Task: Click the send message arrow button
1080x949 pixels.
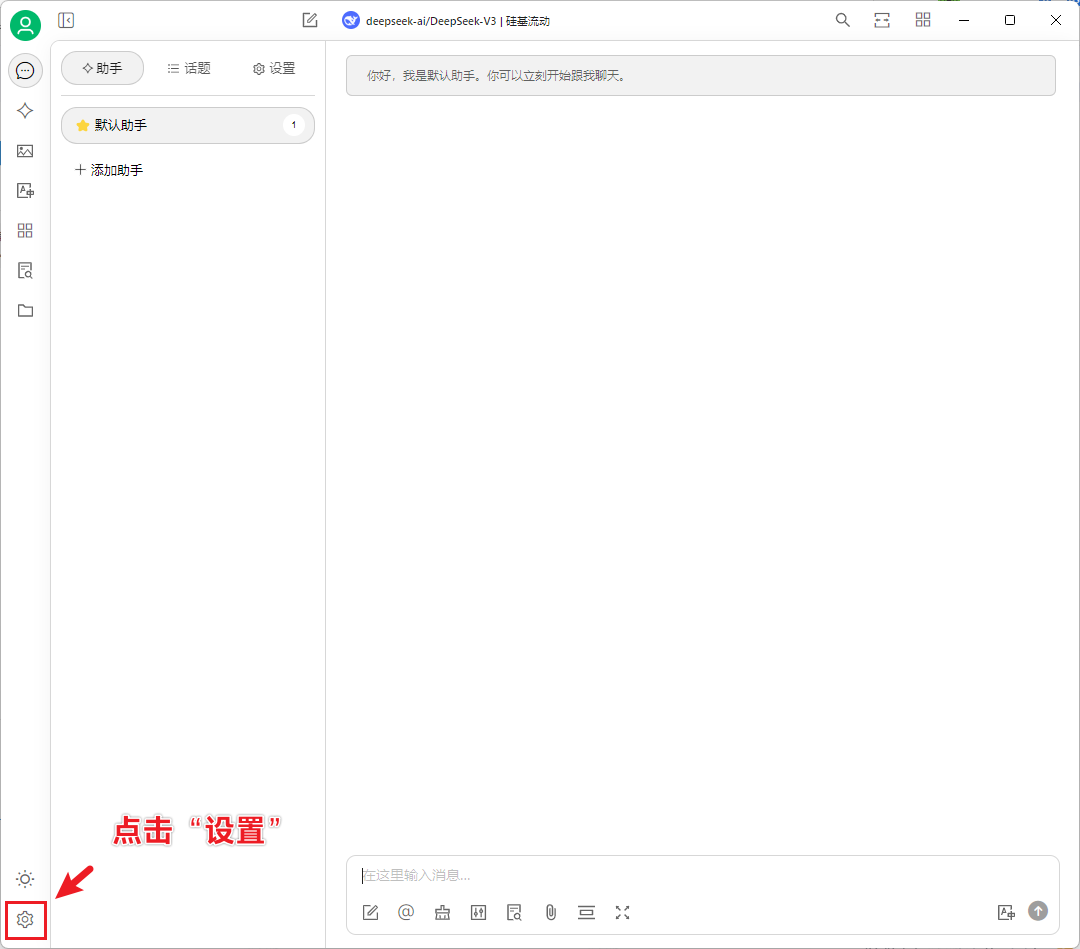Action: [1038, 911]
